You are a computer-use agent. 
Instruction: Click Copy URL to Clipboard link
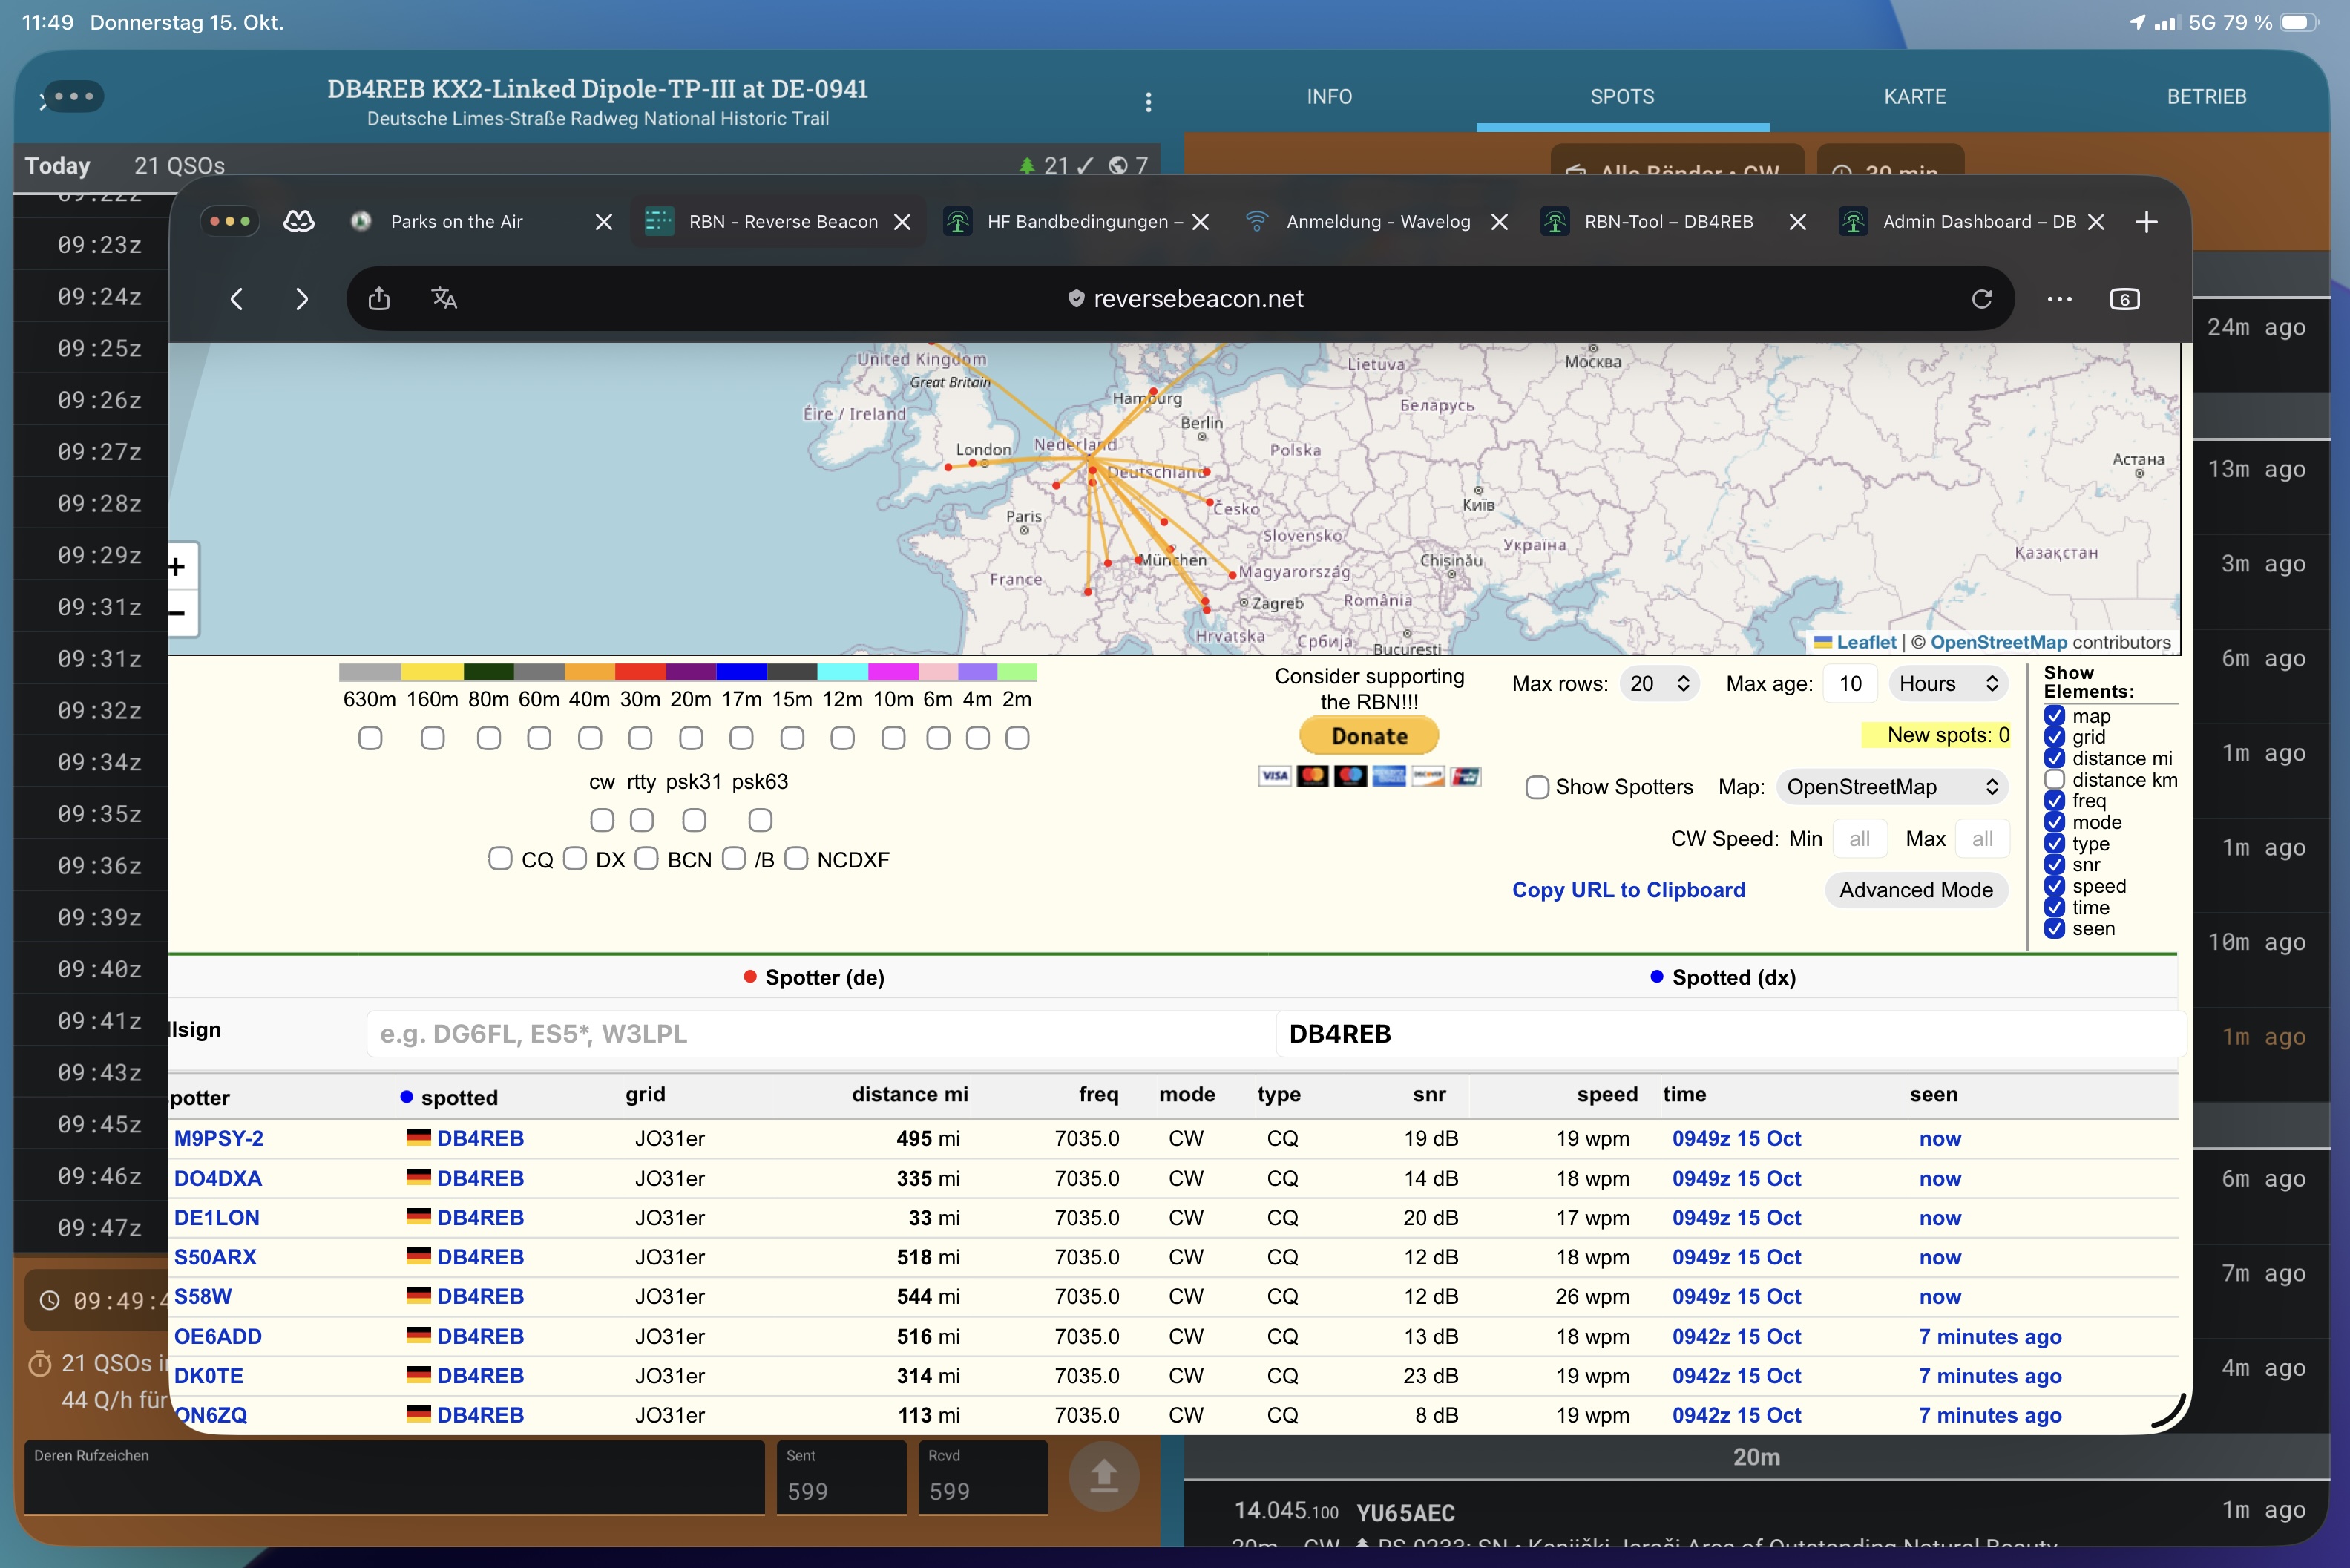click(x=1628, y=890)
